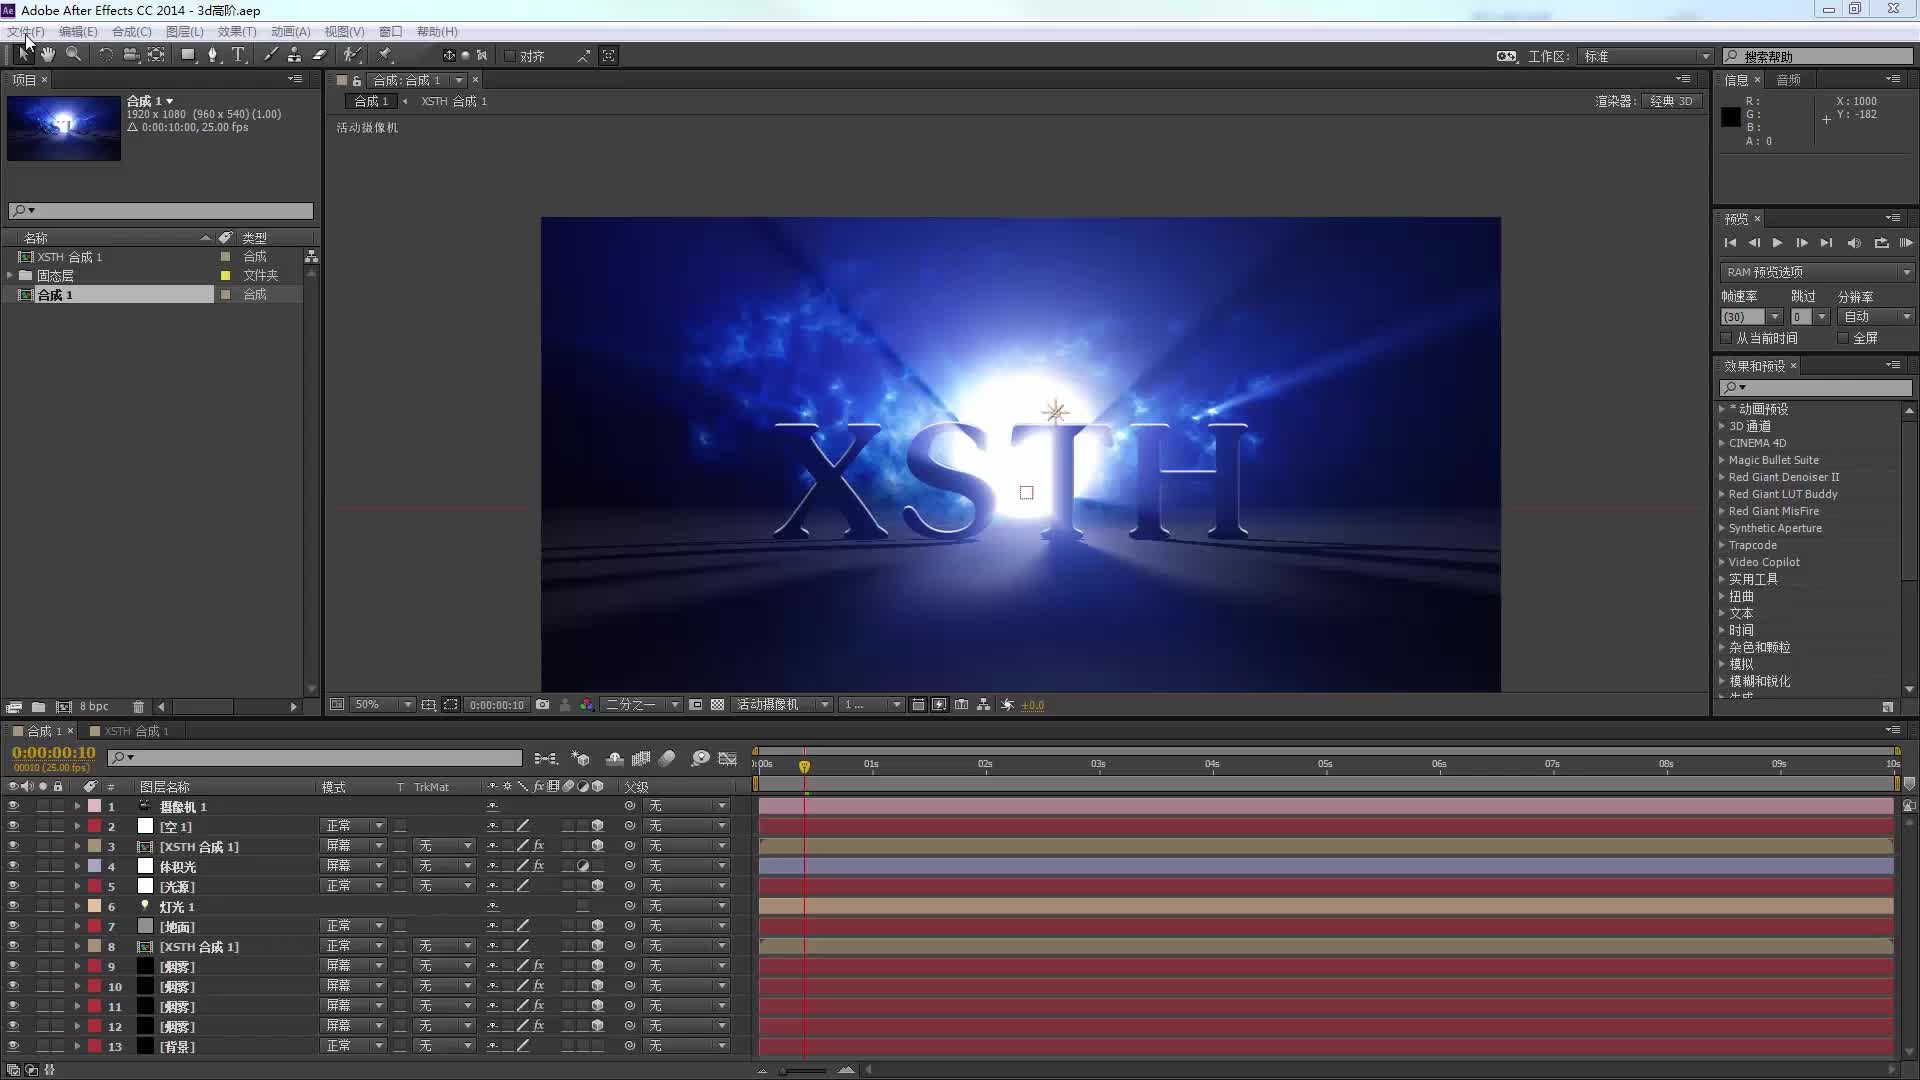The image size is (1920, 1080).
Task: Take a snapshot with camera icon
Action: [x=542, y=705]
